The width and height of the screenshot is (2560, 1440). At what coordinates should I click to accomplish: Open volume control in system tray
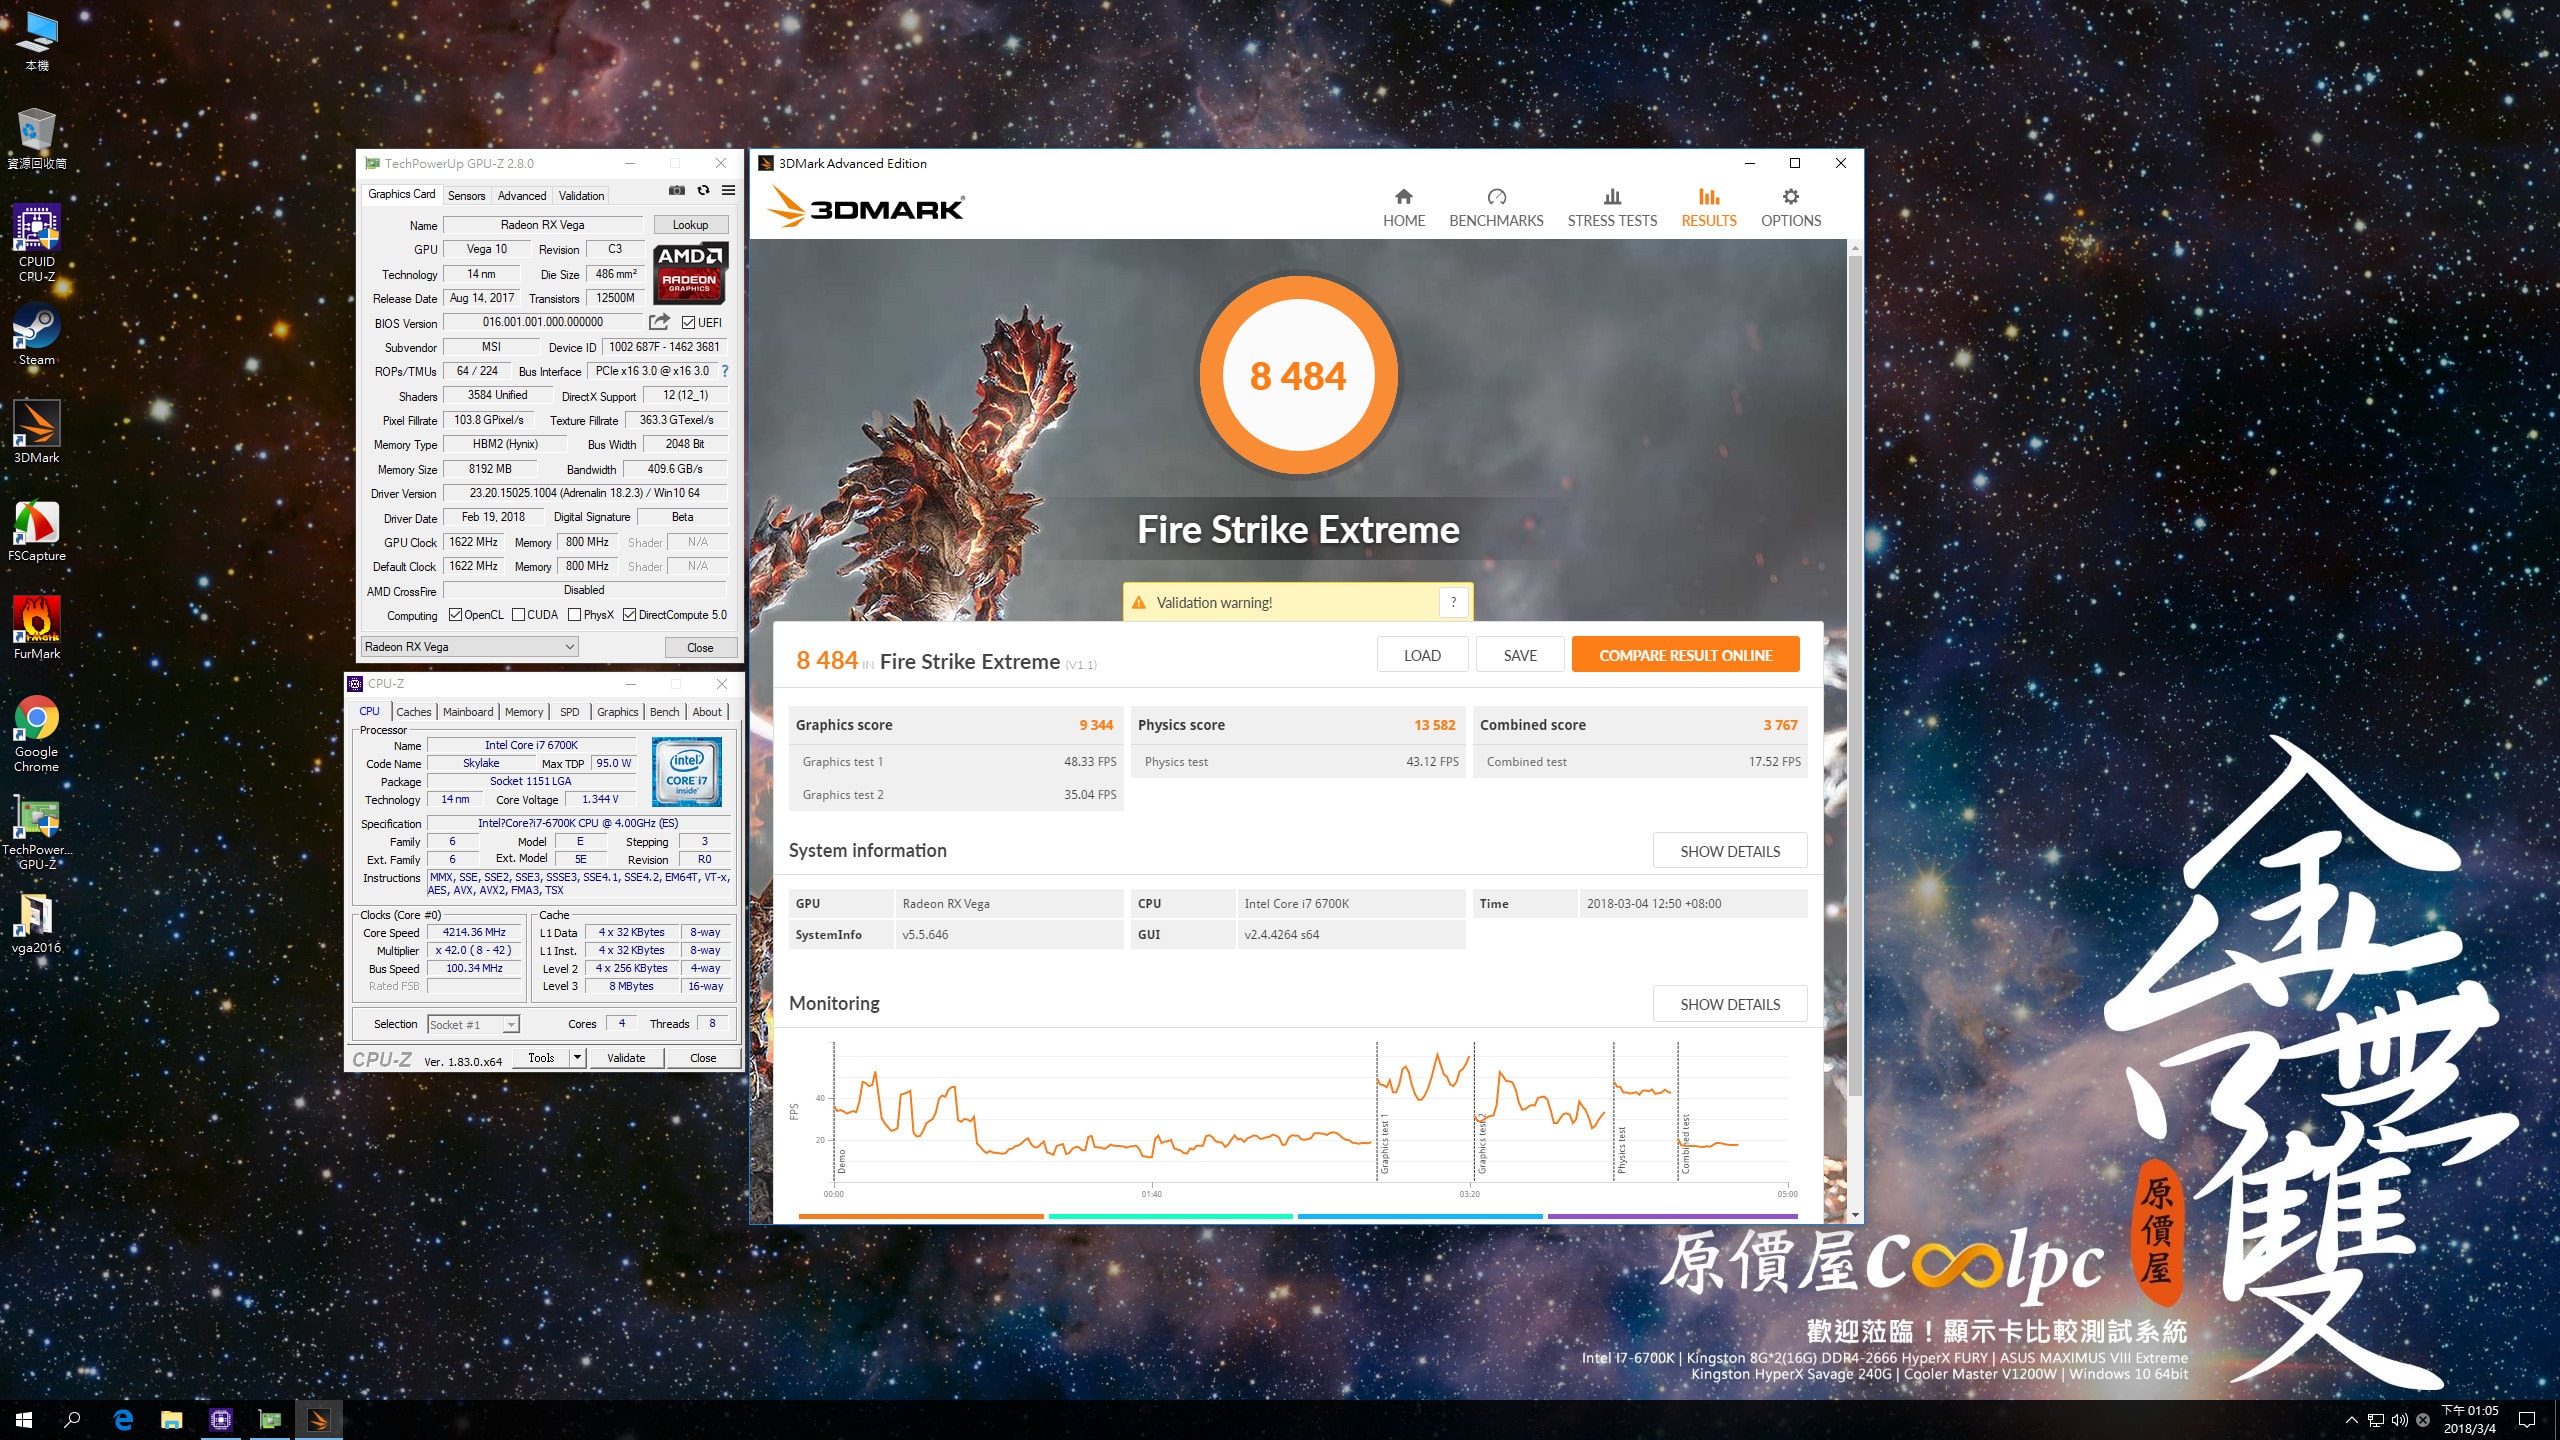pos(2399,1419)
